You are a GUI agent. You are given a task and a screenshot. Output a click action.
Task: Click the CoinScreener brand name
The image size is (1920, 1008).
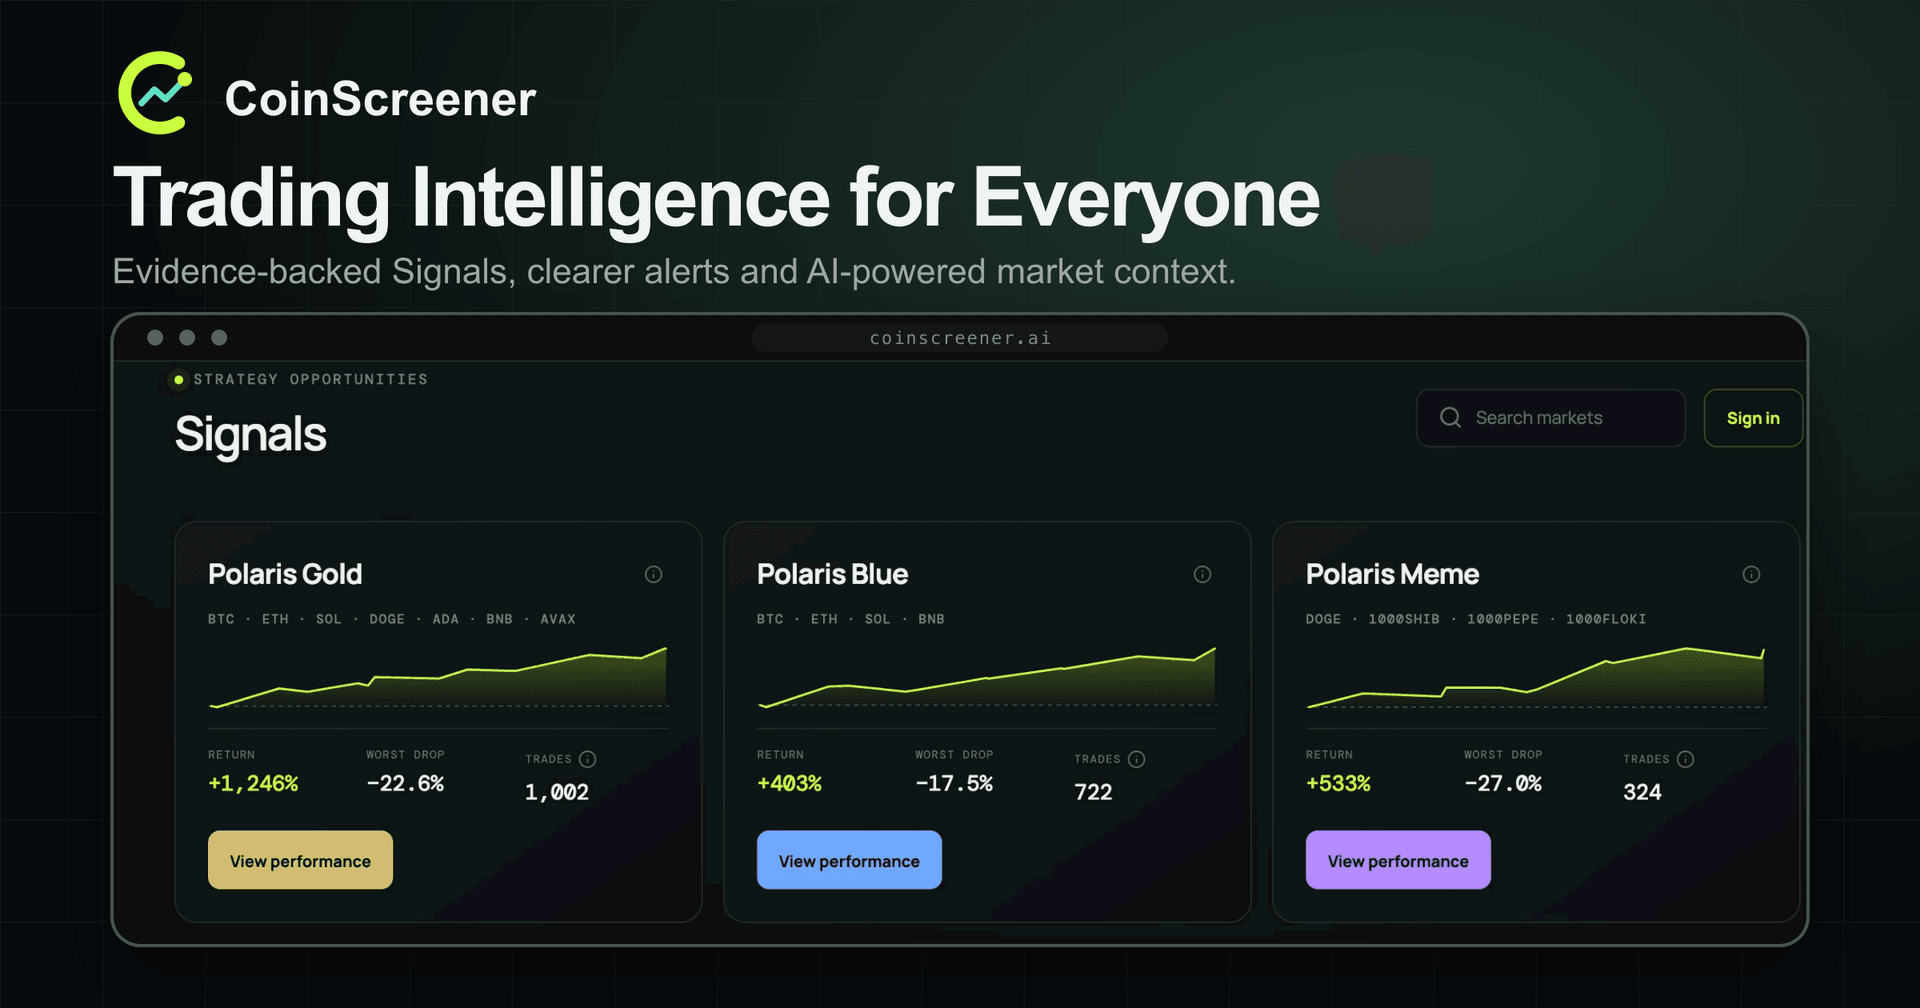[x=381, y=99]
